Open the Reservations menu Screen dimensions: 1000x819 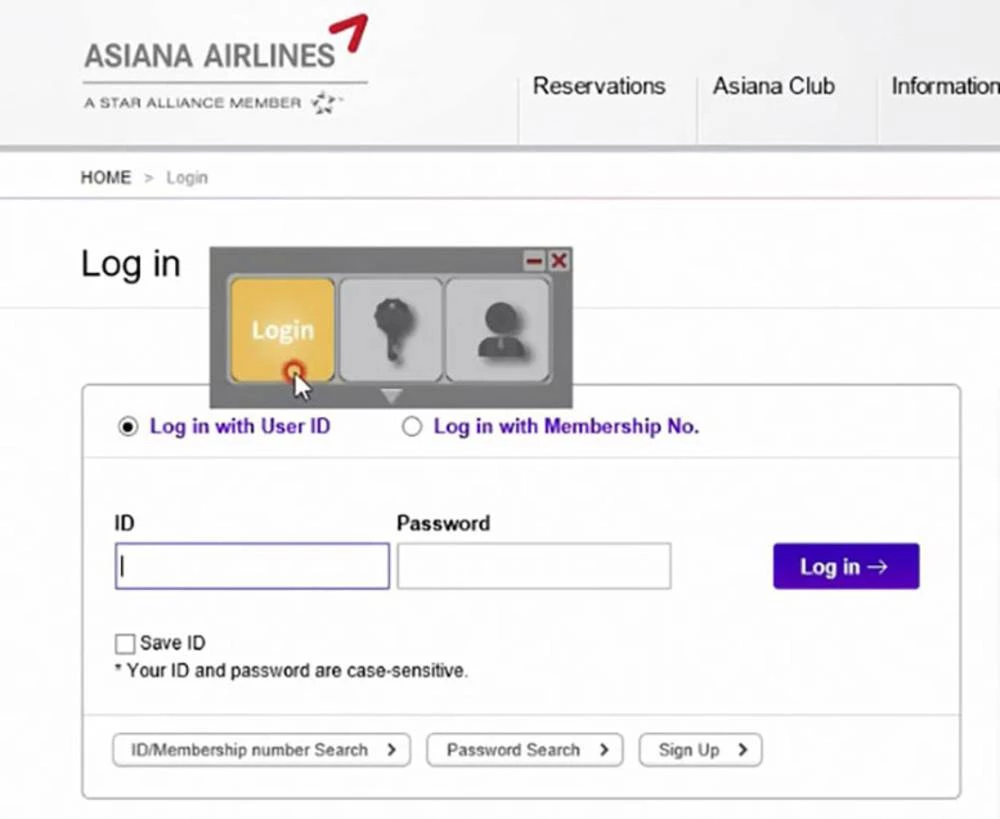coord(598,86)
